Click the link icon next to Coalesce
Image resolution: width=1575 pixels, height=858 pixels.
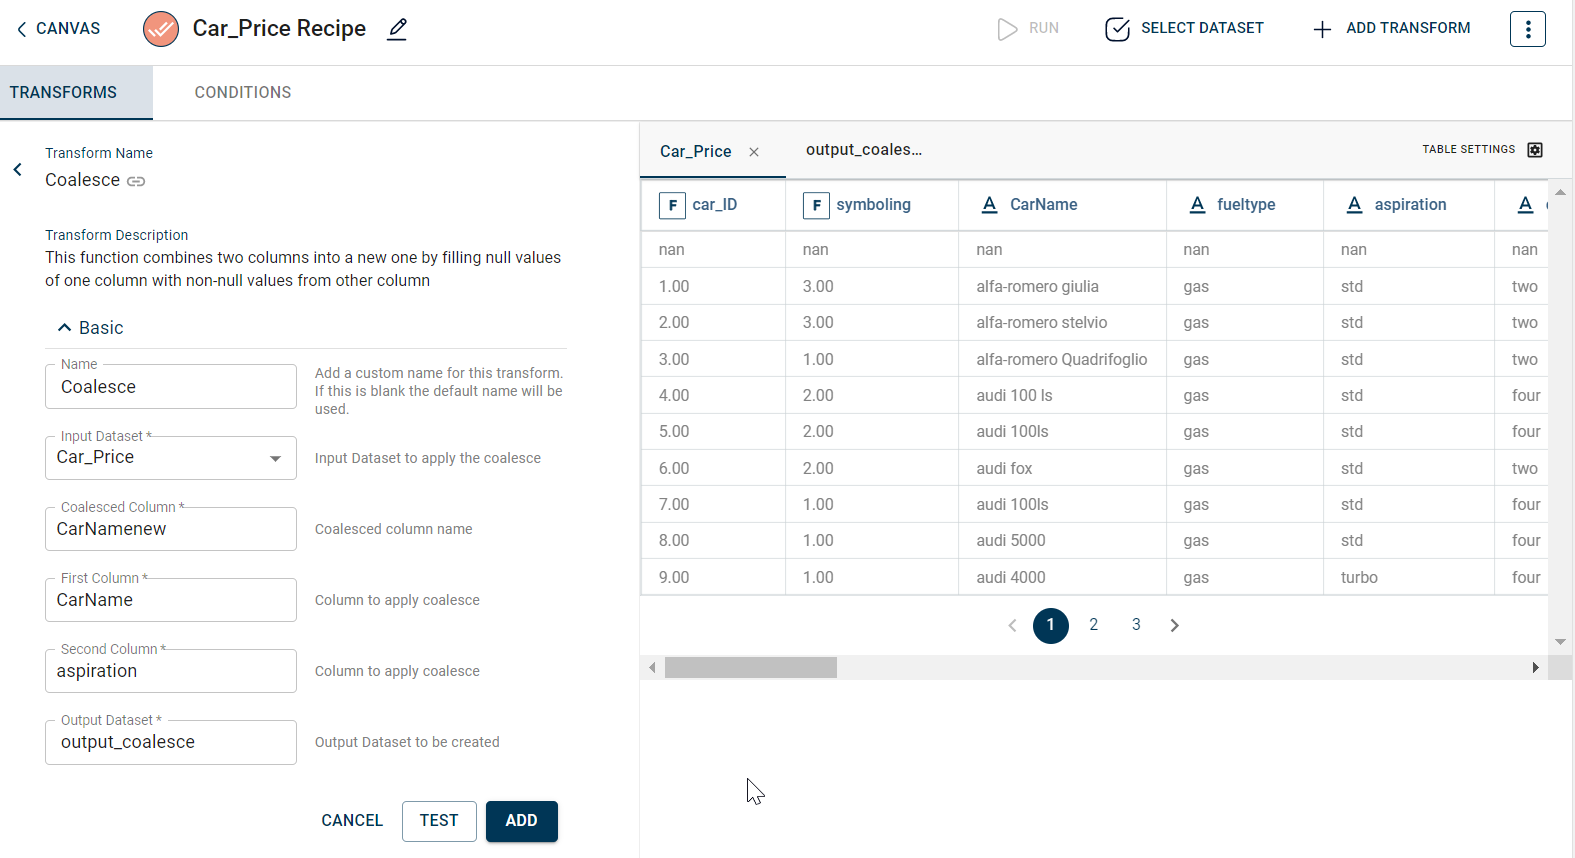[x=136, y=181]
